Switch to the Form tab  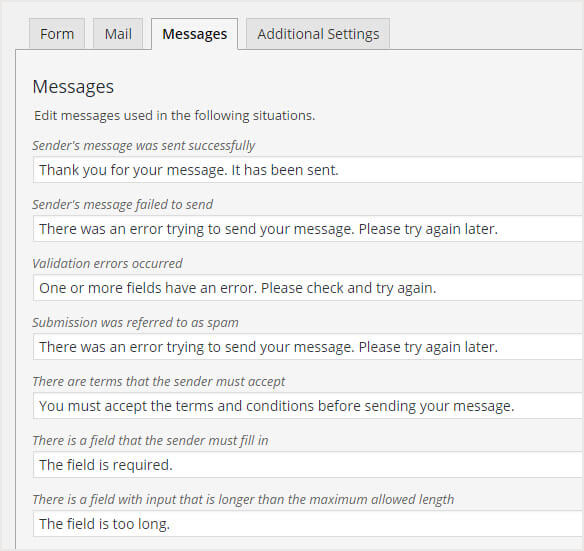click(x=57, y=34)
